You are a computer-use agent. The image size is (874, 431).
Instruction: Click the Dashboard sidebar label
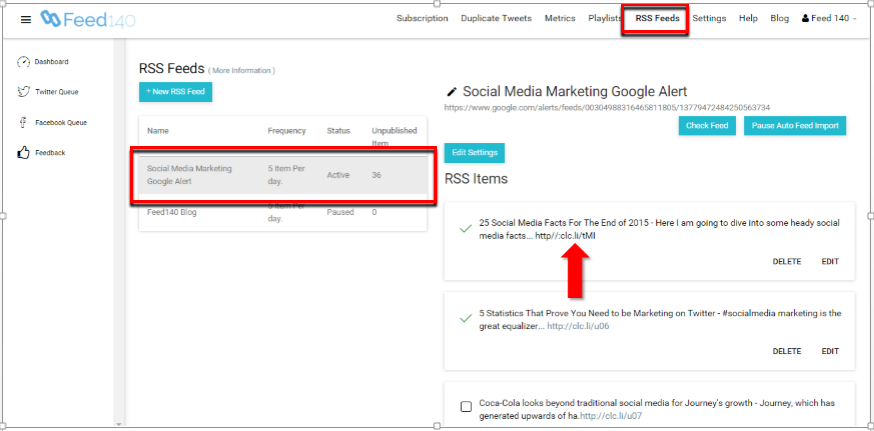[51, 62]
